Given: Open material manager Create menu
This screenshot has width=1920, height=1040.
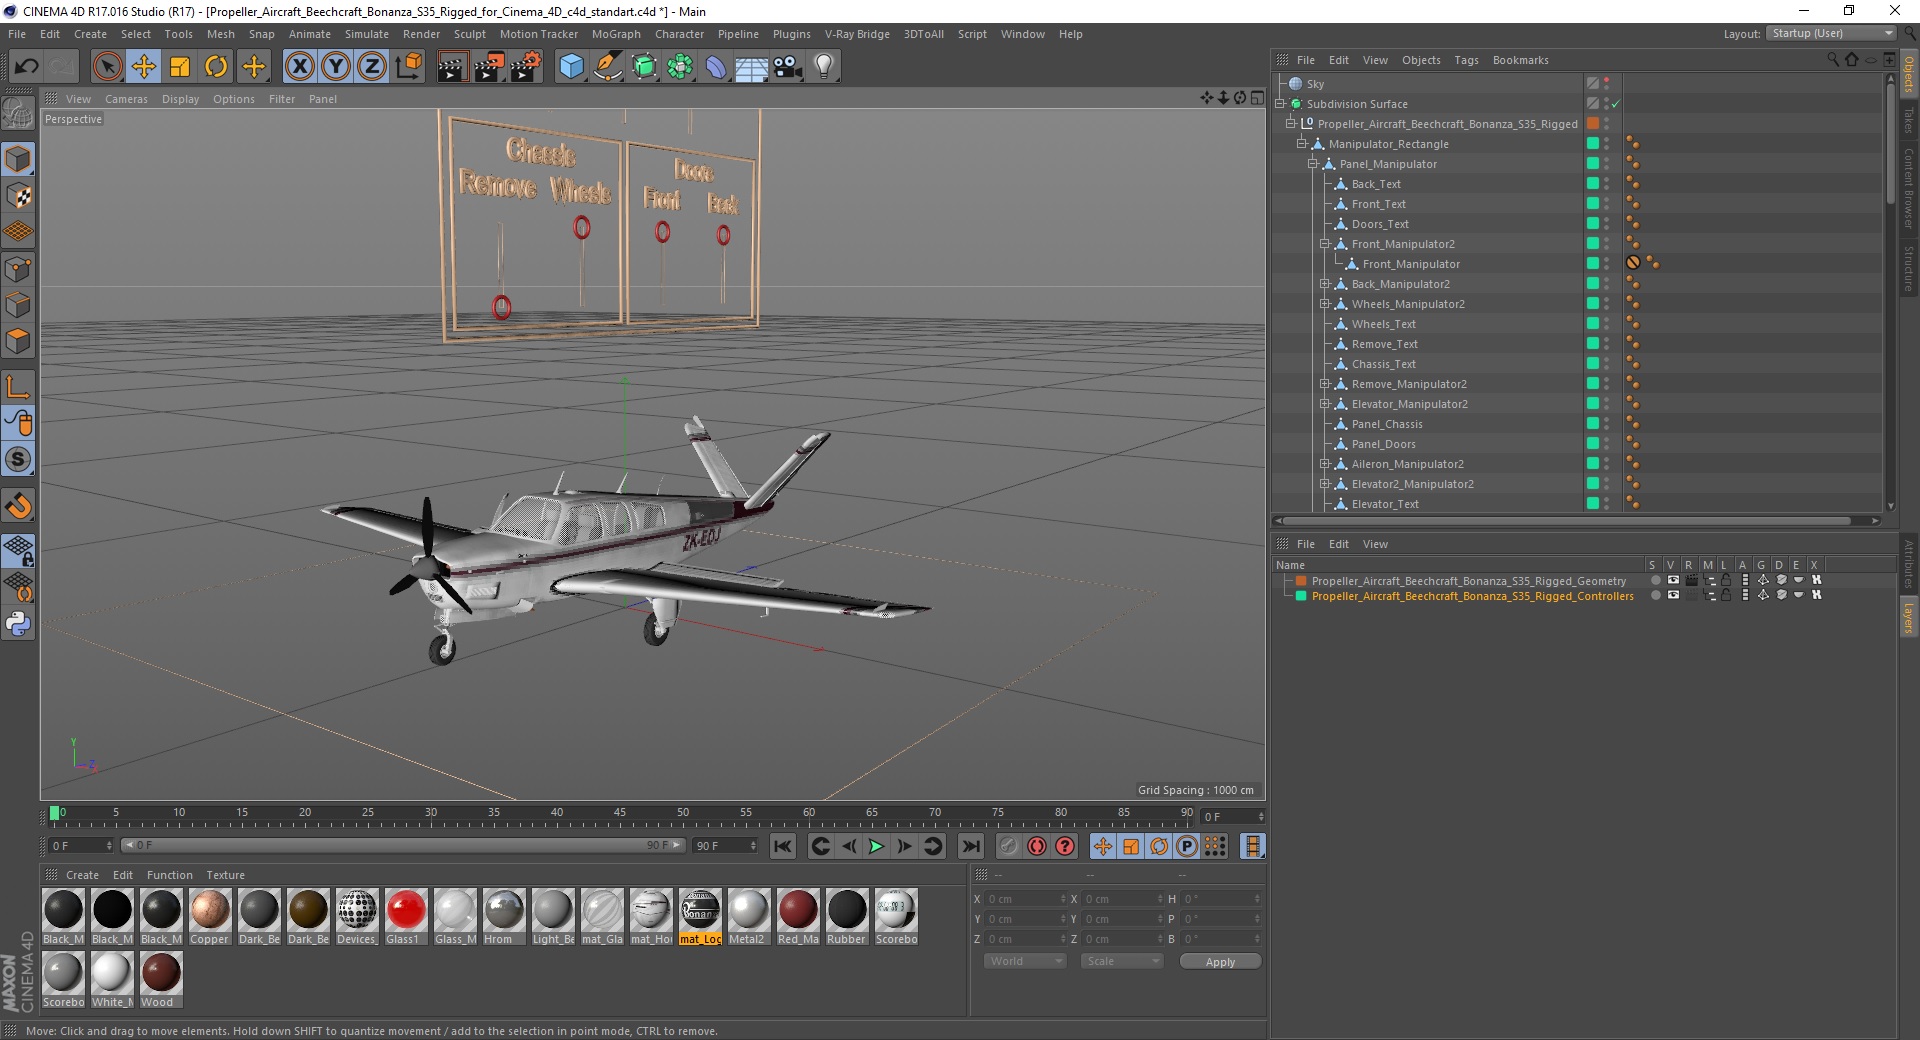Looking at the screenshot, I should pyautogui.click(x=82, y=875).
